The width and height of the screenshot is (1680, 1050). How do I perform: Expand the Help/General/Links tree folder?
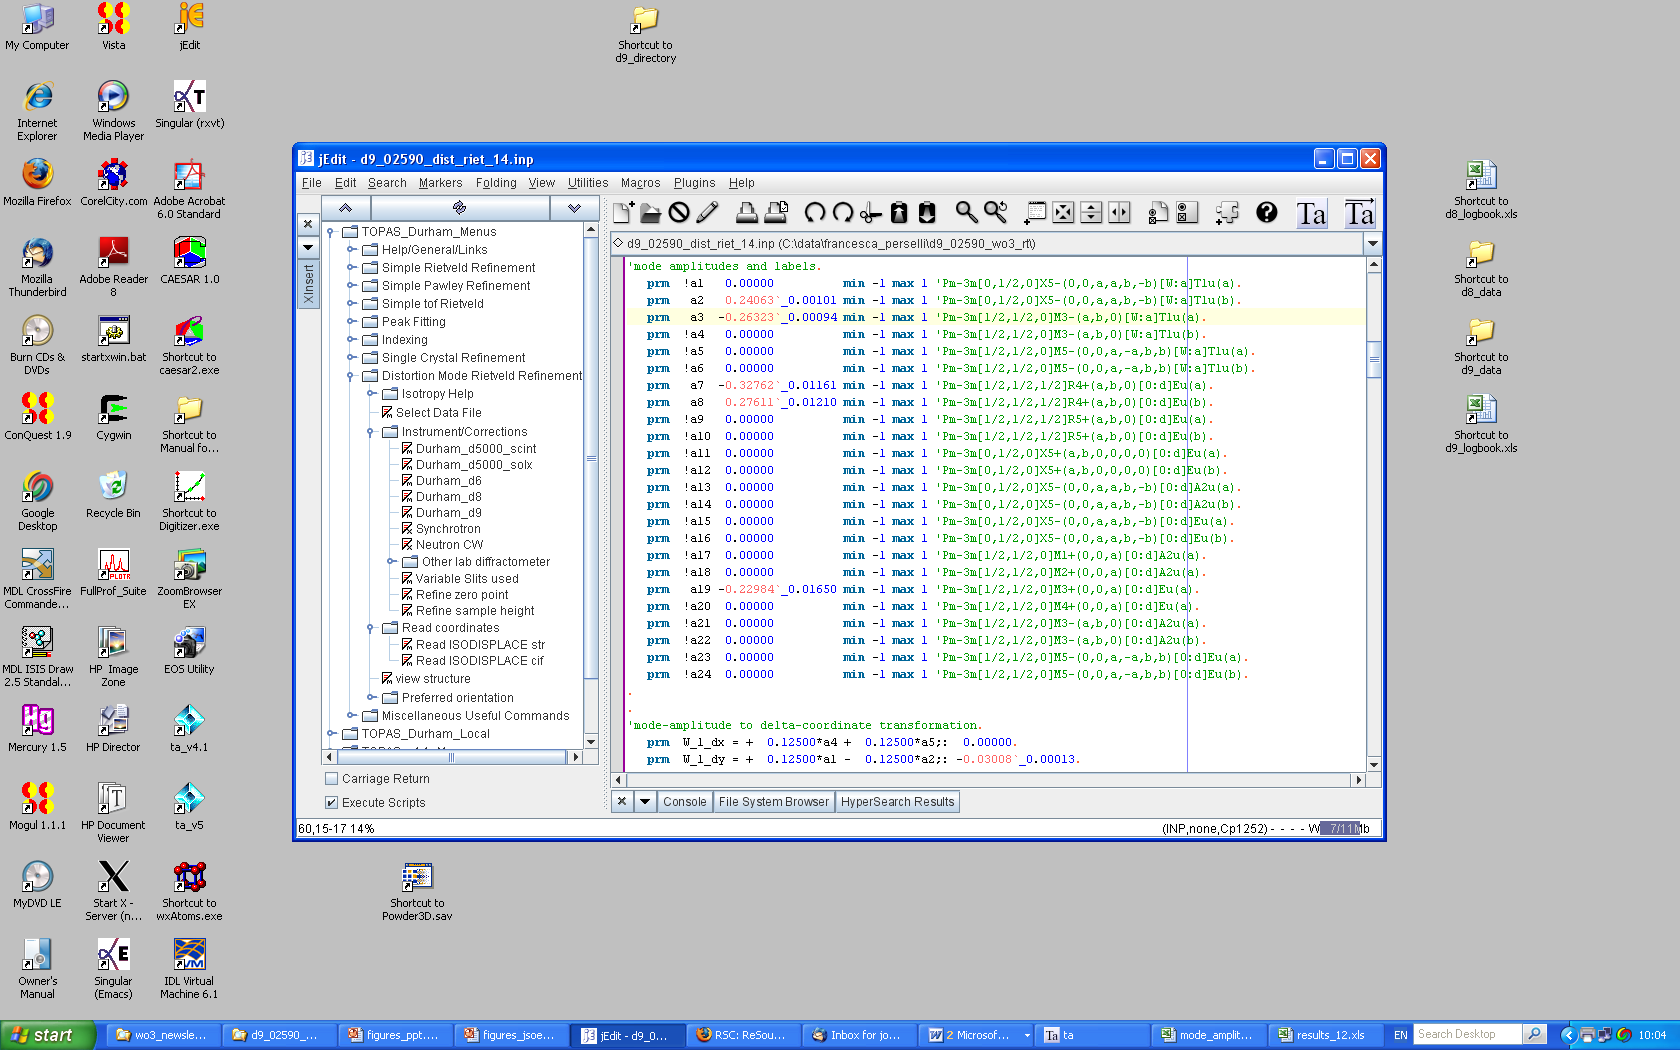coord(351,249)
